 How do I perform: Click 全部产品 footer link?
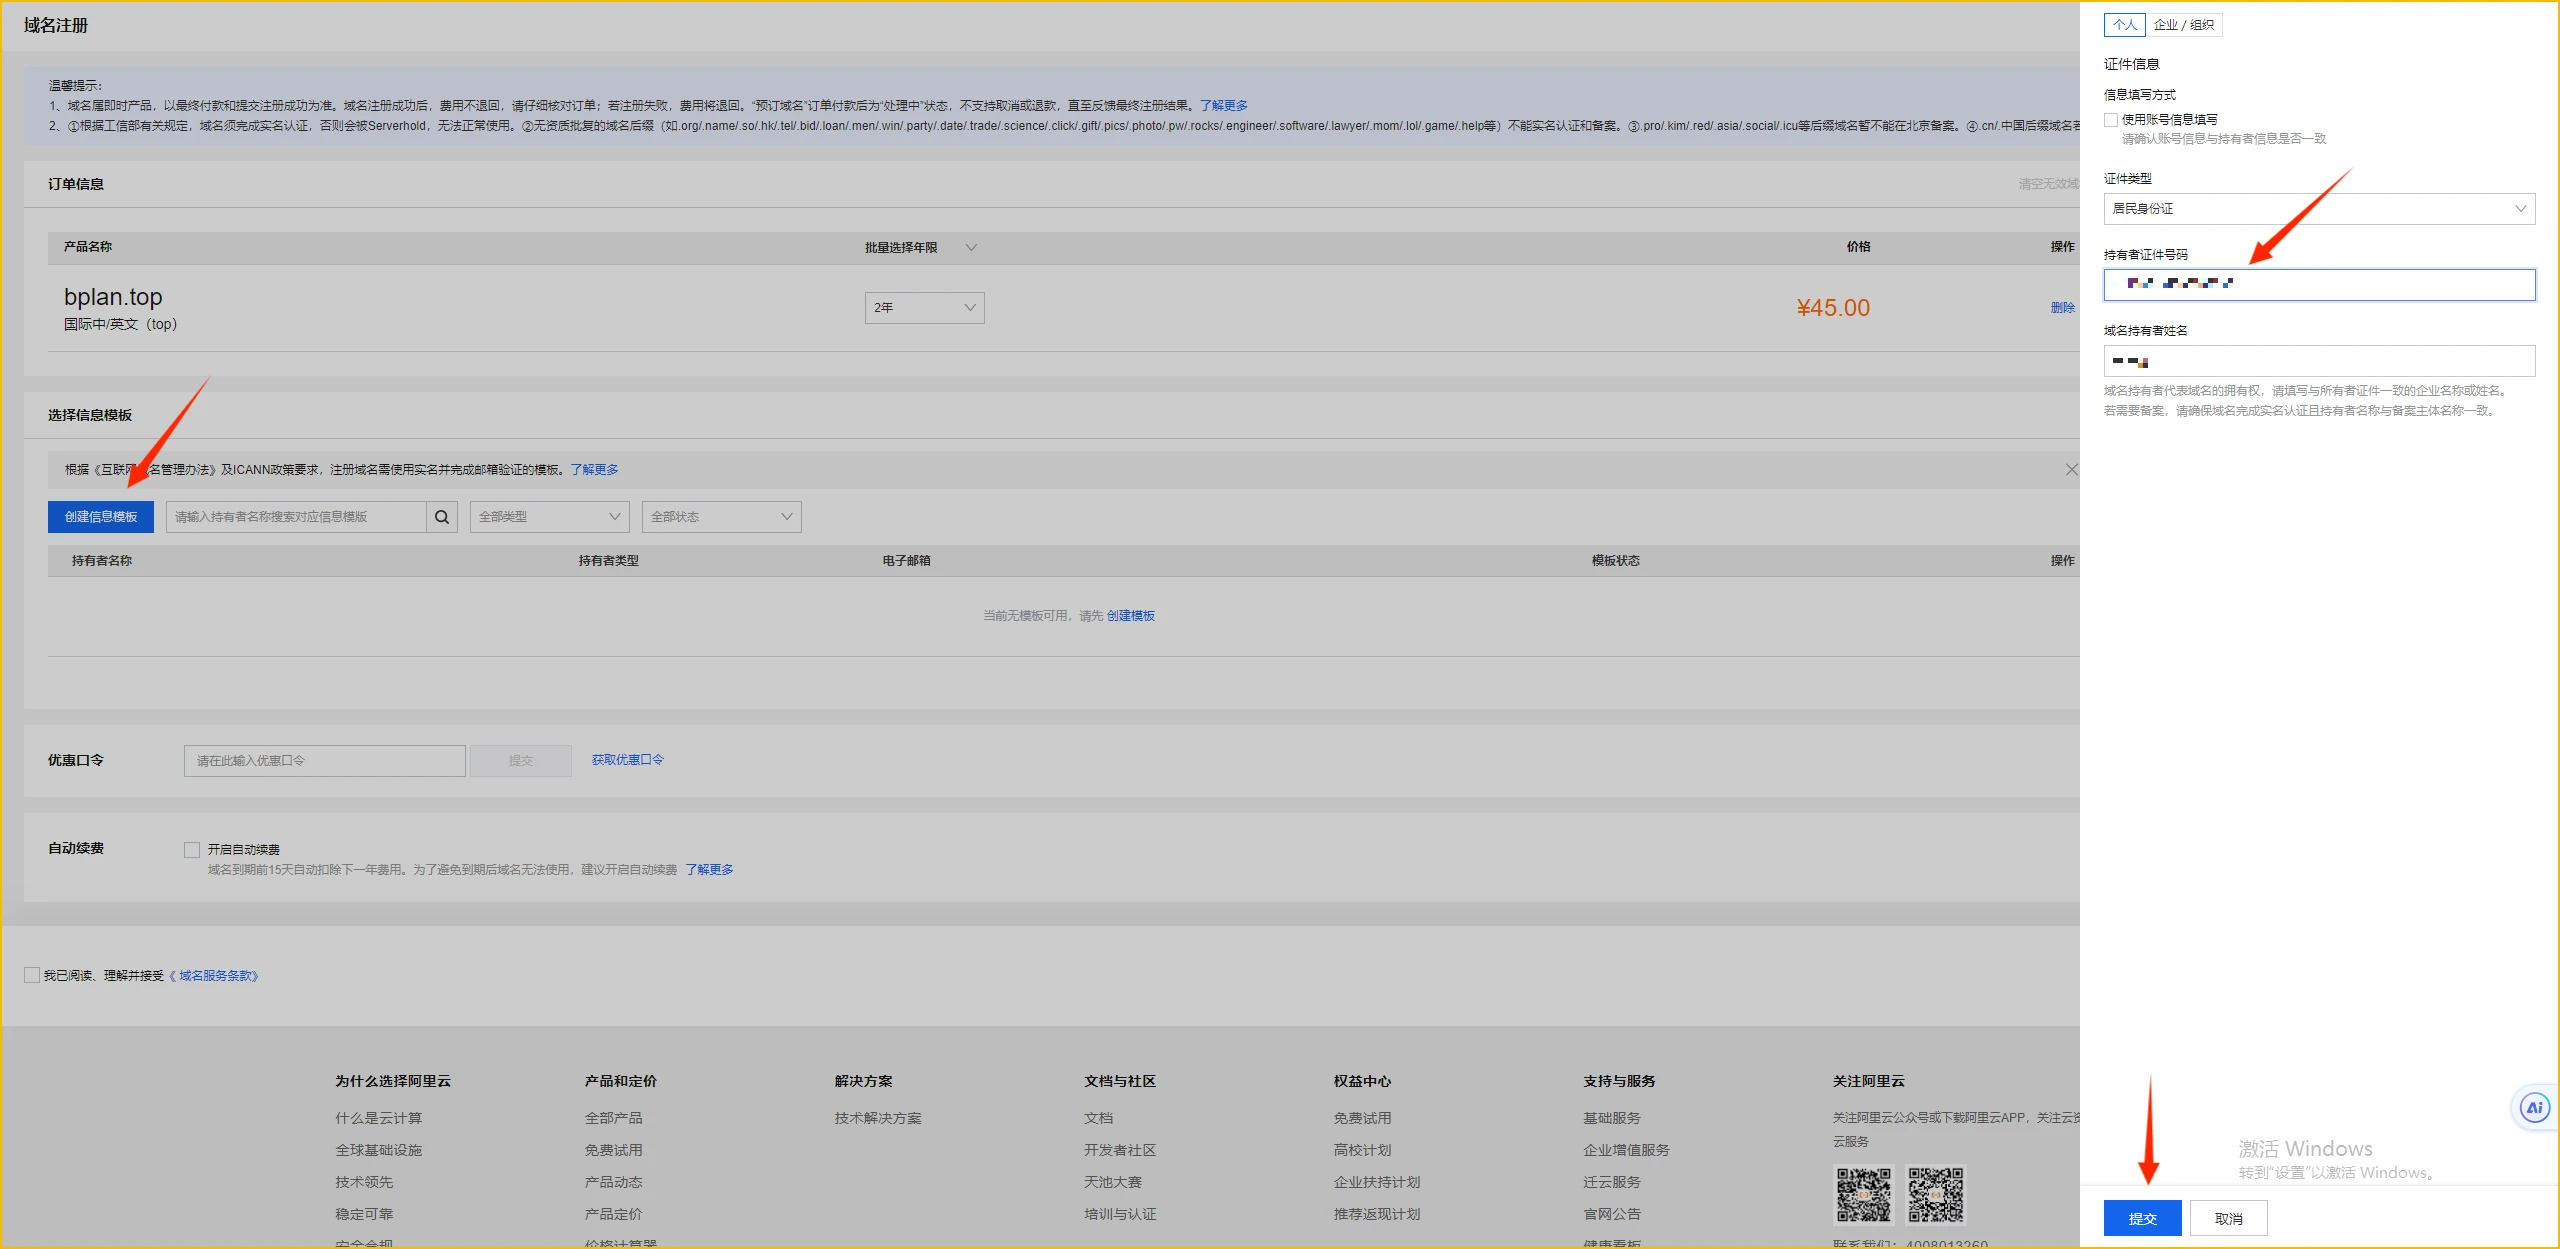click(x=613, y=1118)
